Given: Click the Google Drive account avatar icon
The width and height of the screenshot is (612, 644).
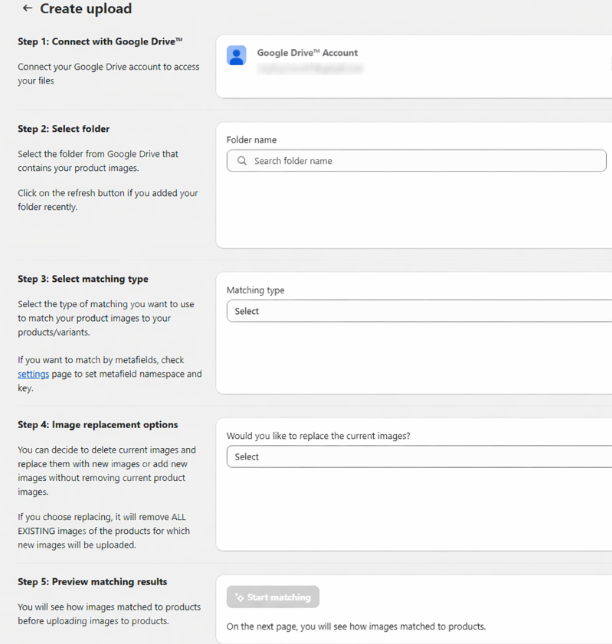Looking at the screenshot, I should [x=236, y=55].
